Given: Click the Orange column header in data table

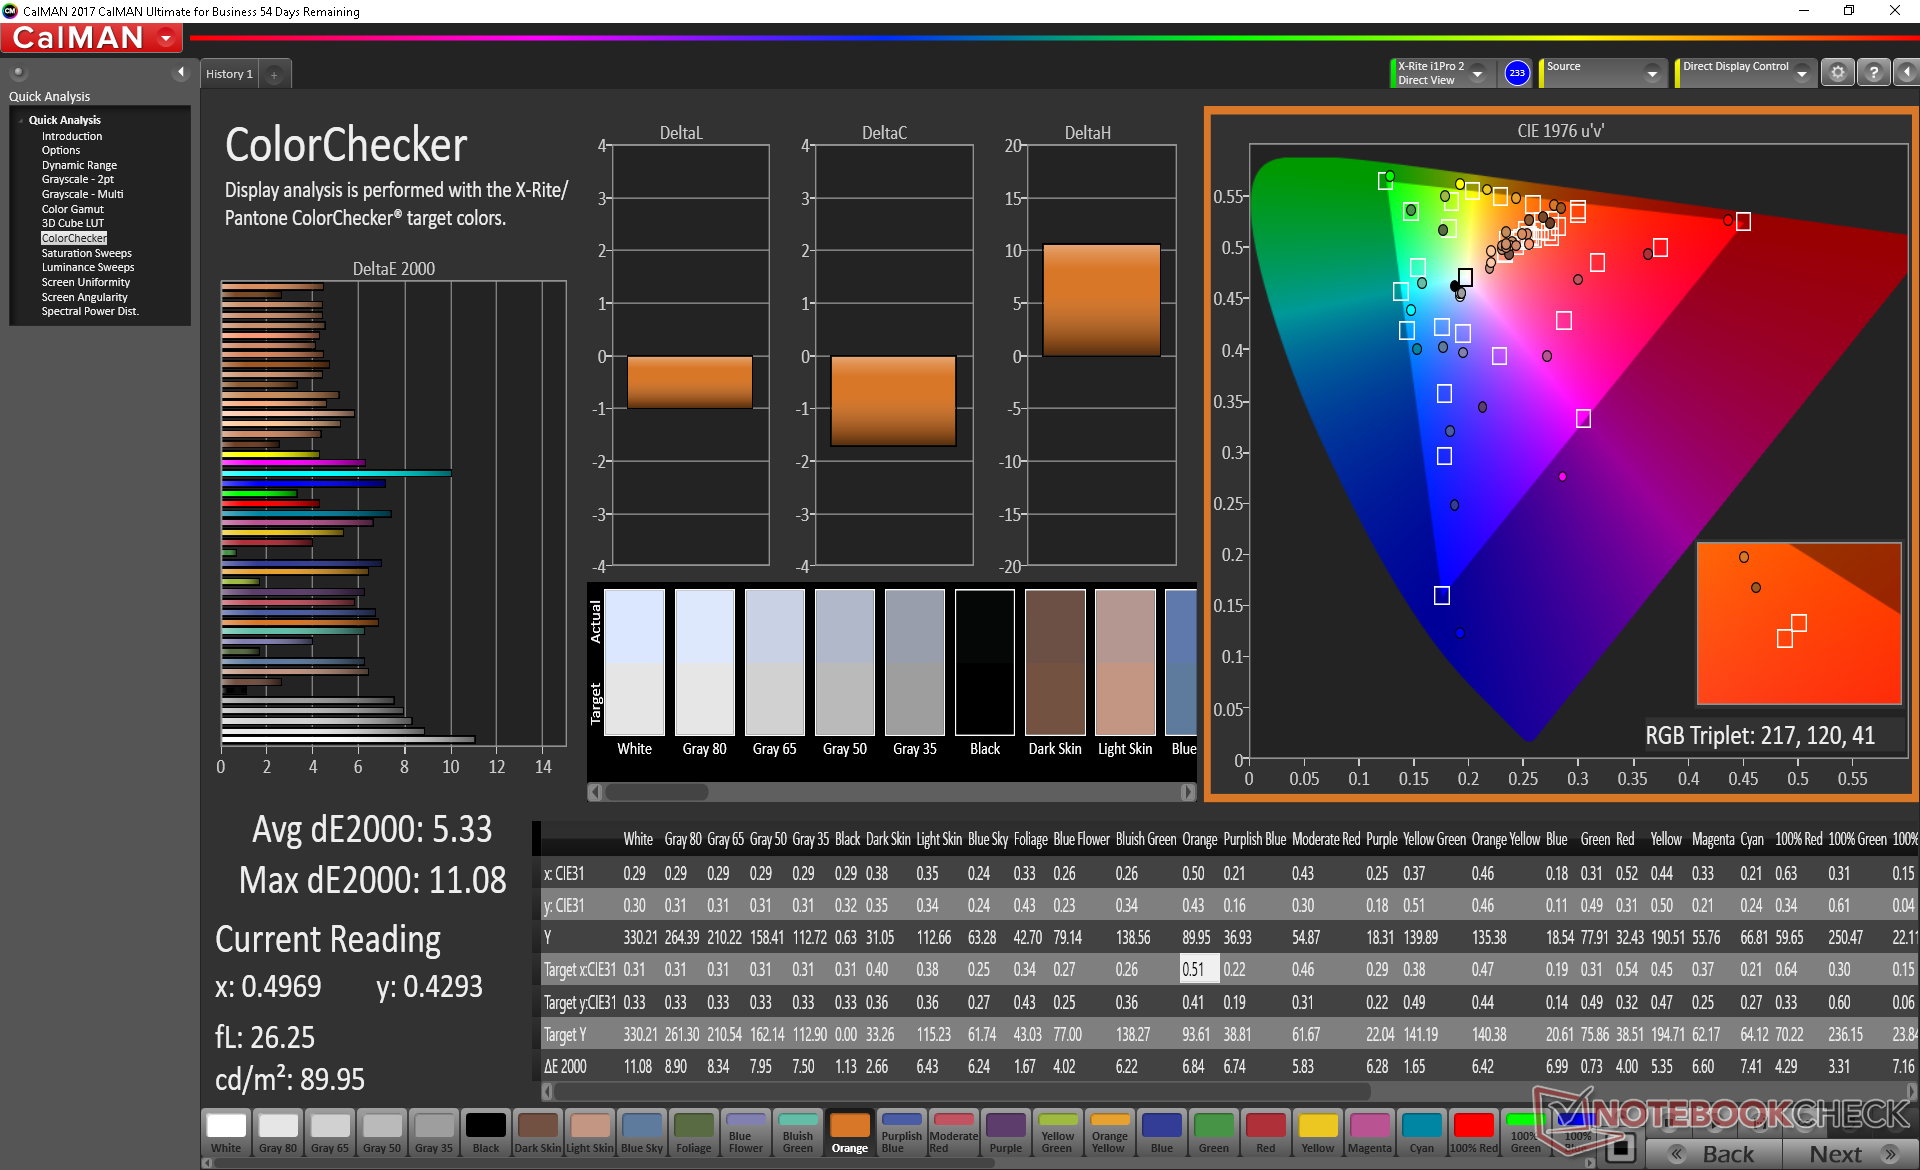Looking at the screenshot, I should pyautogui.click(x=1199, y=839).
